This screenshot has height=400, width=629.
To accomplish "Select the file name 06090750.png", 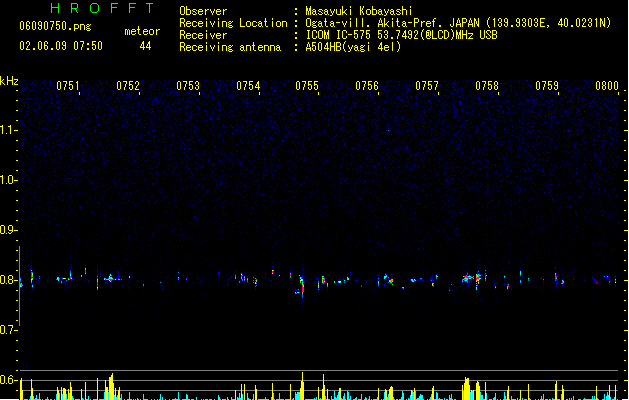I will 55,26.
